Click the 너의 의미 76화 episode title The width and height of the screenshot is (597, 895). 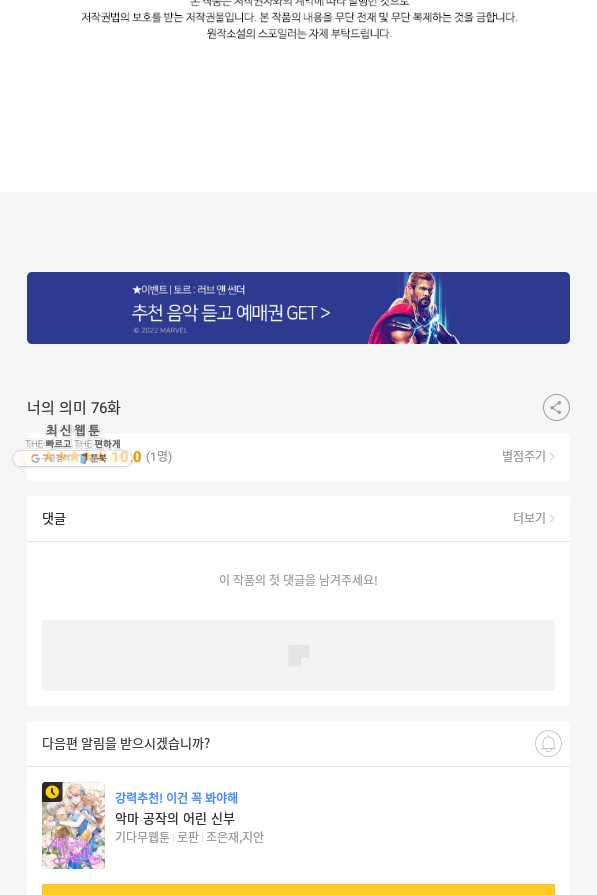[x=74, y=408]
